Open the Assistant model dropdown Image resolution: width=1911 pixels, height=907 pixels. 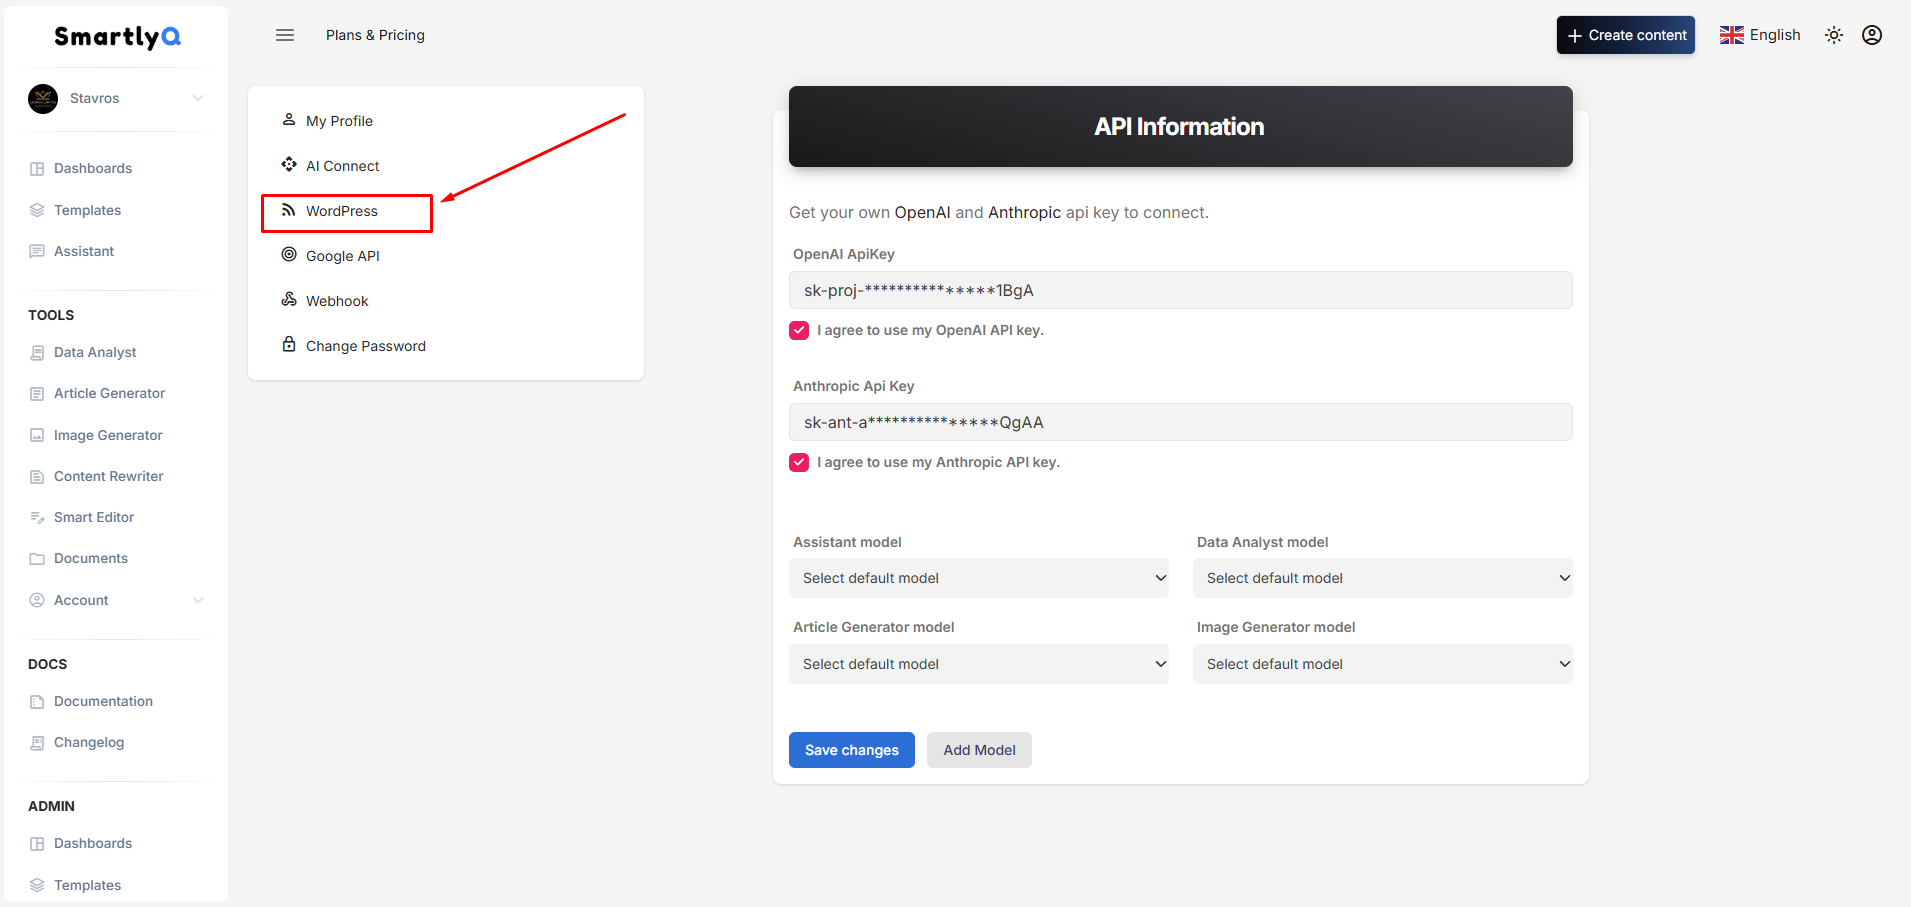point(979,578)
